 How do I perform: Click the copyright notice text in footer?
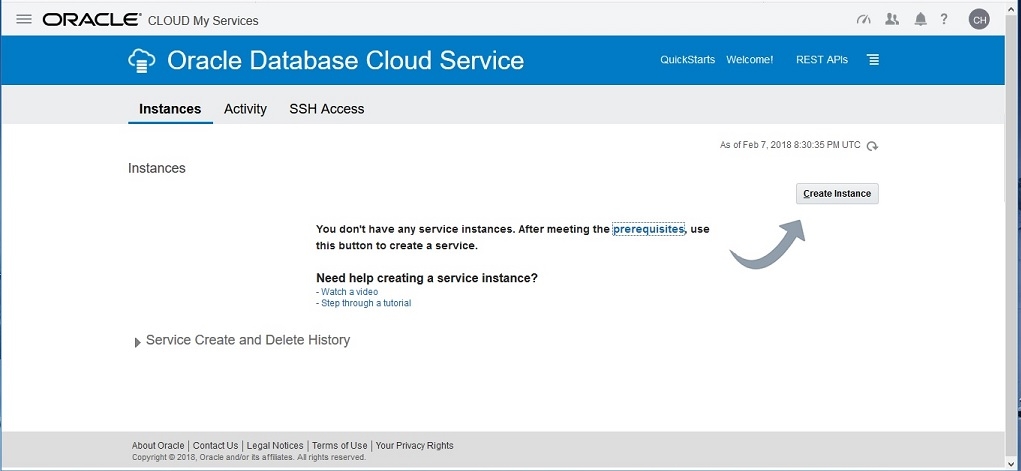point(249,457)
